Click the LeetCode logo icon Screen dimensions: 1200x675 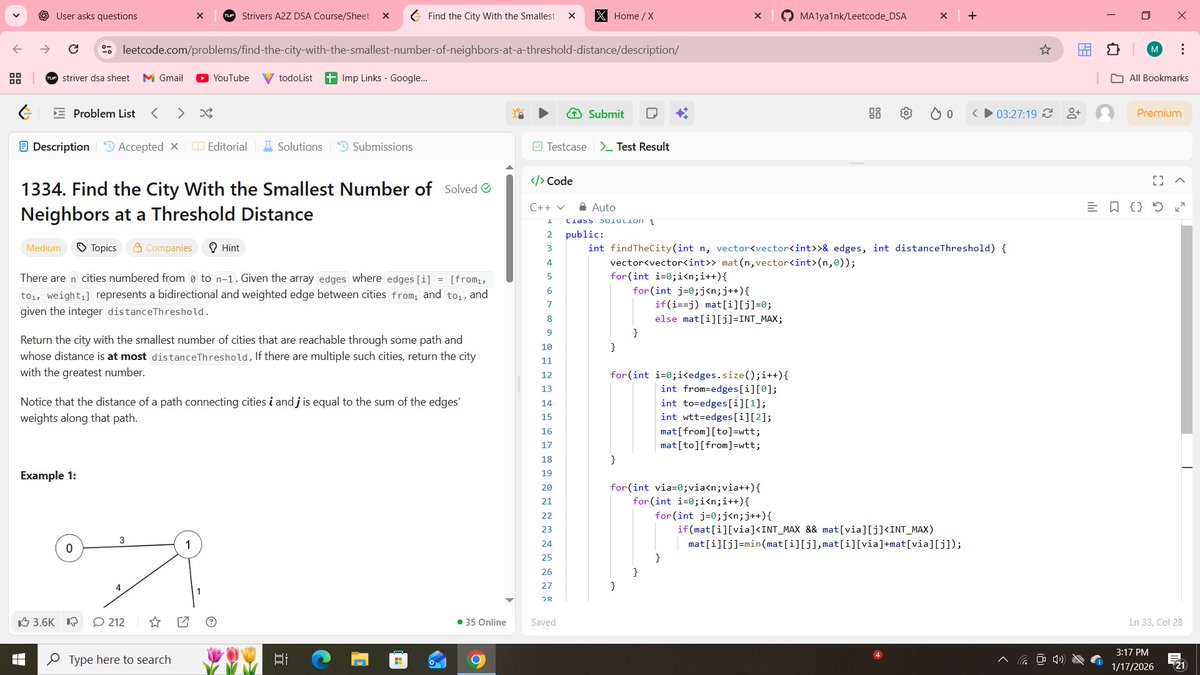point(26,113)
